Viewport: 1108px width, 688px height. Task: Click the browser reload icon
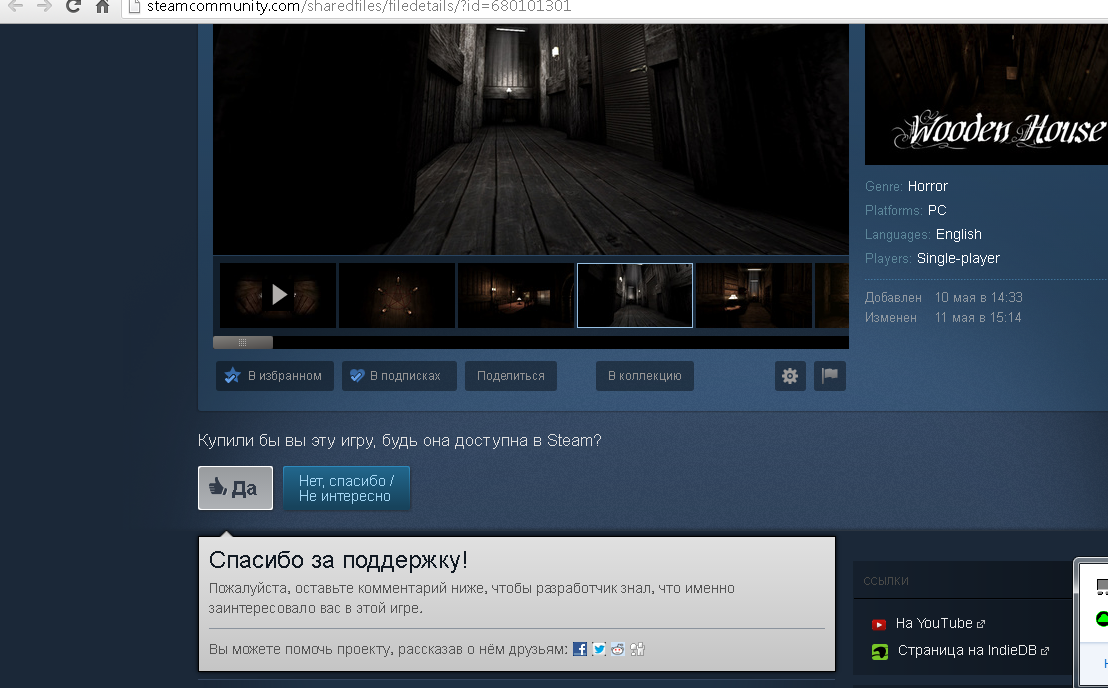click(73, 7)
